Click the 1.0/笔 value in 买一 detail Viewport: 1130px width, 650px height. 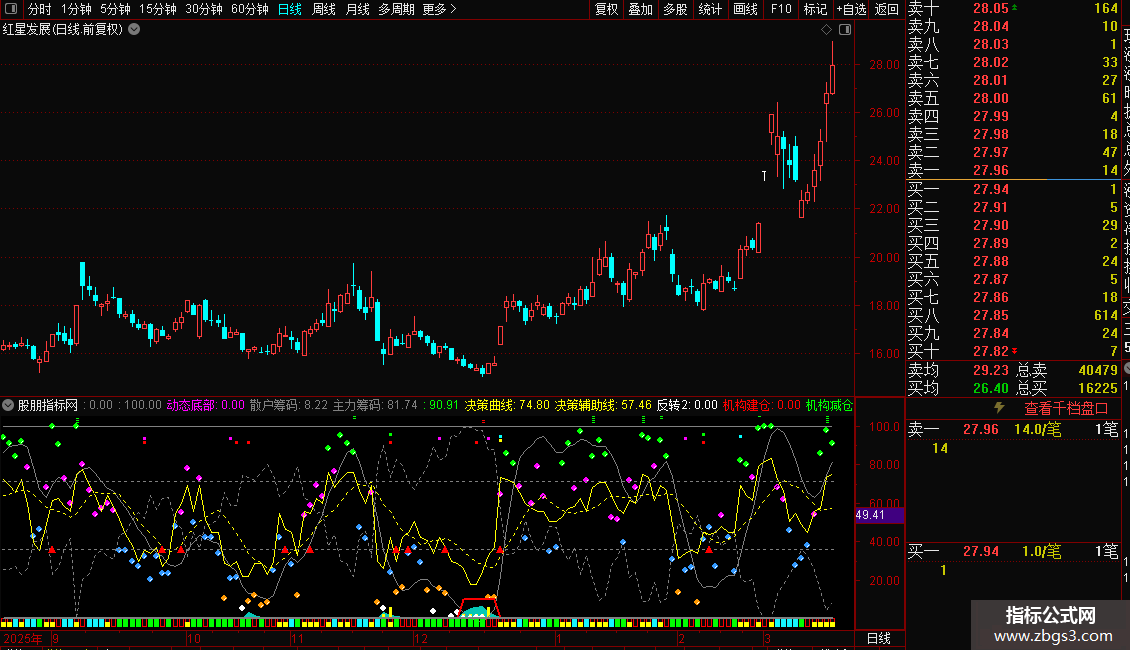click(1041, 551)
